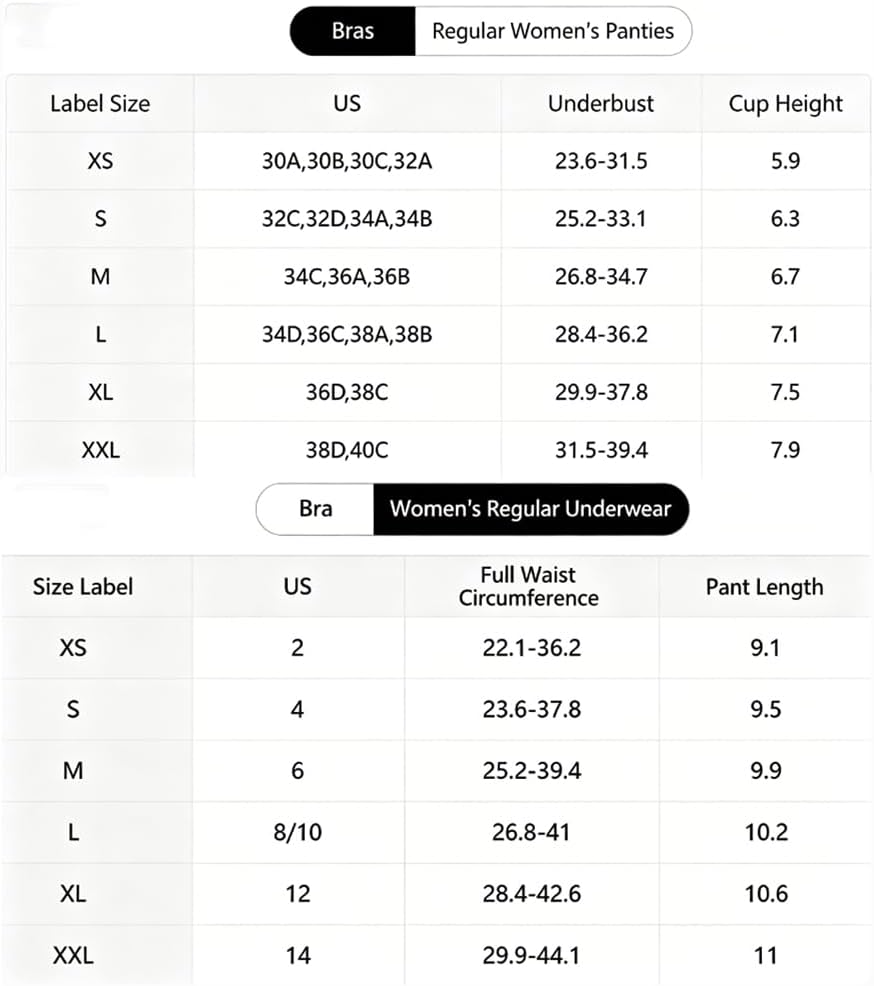Click the 8/10 US size cell

(x=297, y=833)
